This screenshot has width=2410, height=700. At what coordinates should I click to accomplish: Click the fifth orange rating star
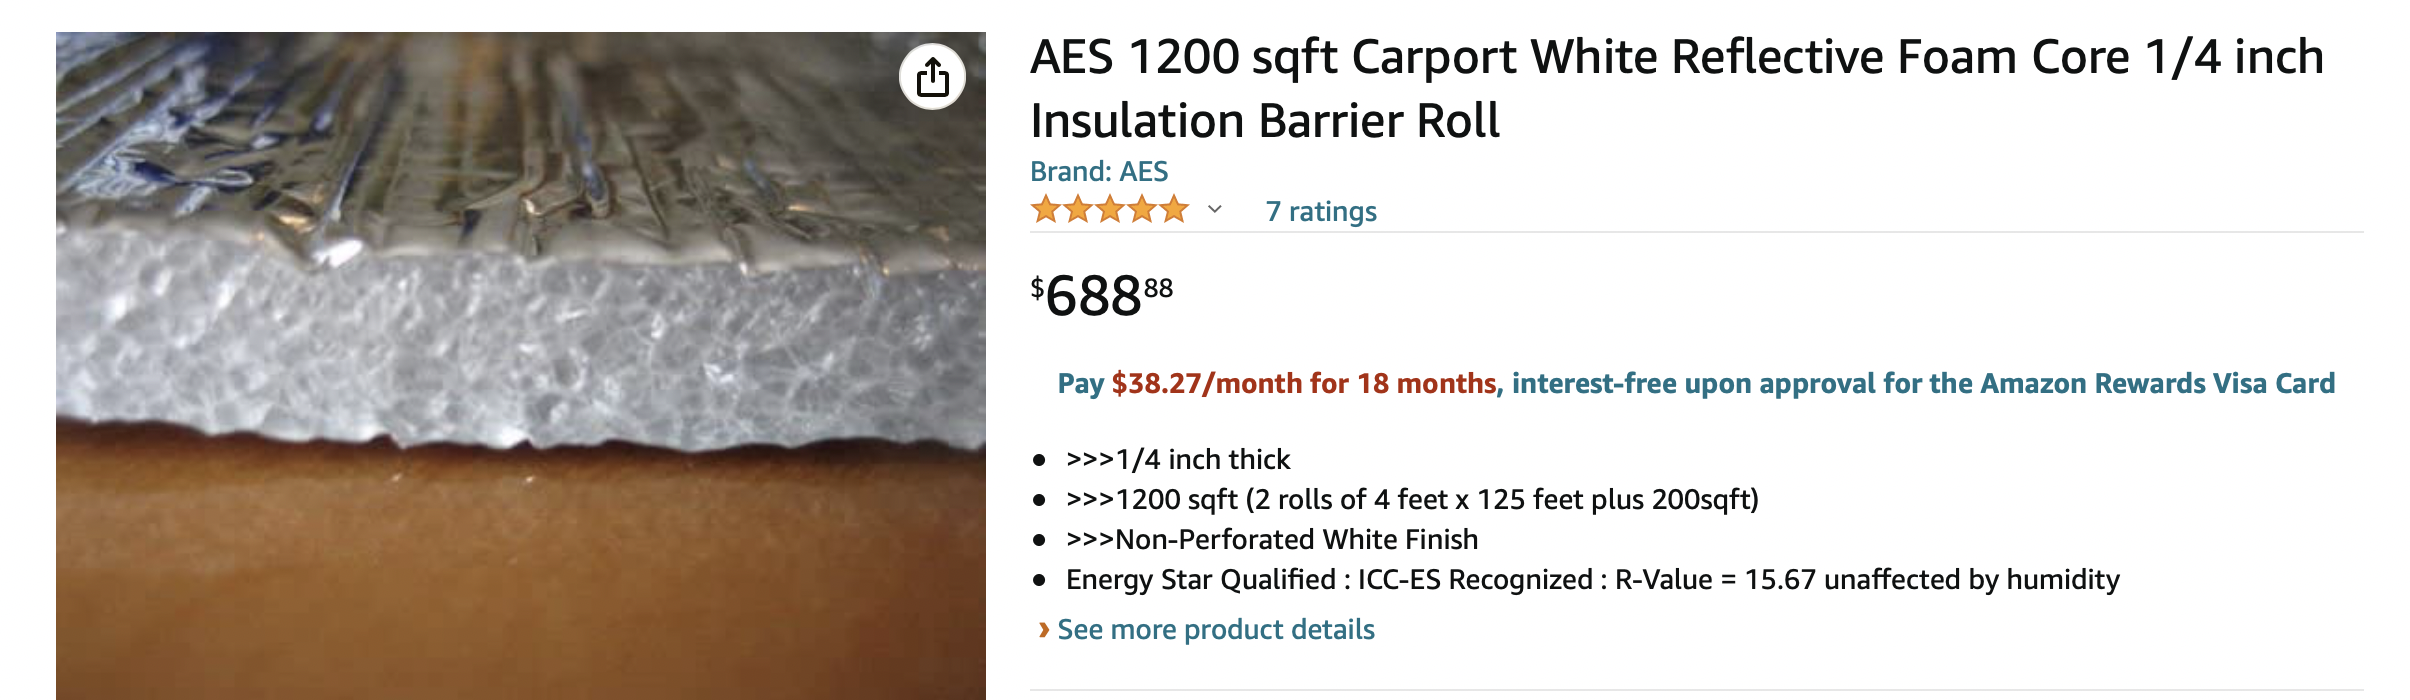[x=1174, y=210]
